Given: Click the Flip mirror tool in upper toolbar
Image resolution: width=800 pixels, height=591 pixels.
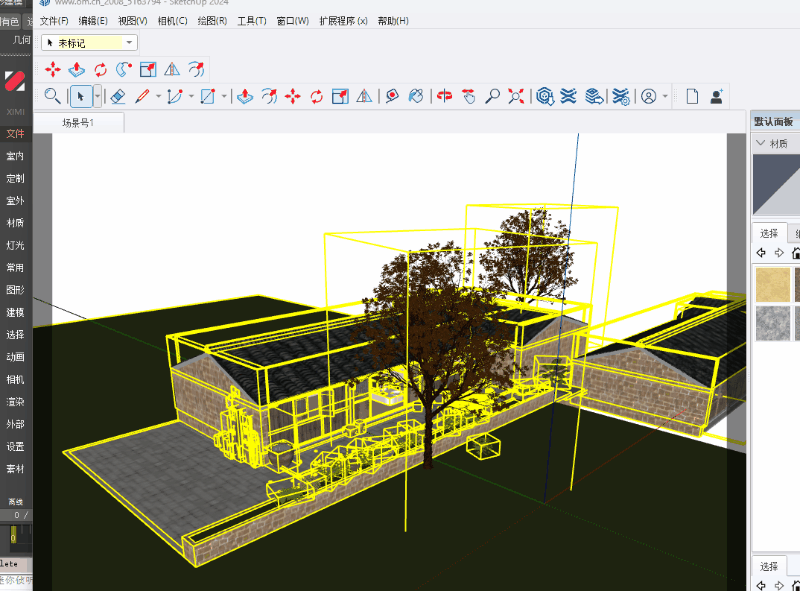Looking at the screenshot, I should pos(172,69).
